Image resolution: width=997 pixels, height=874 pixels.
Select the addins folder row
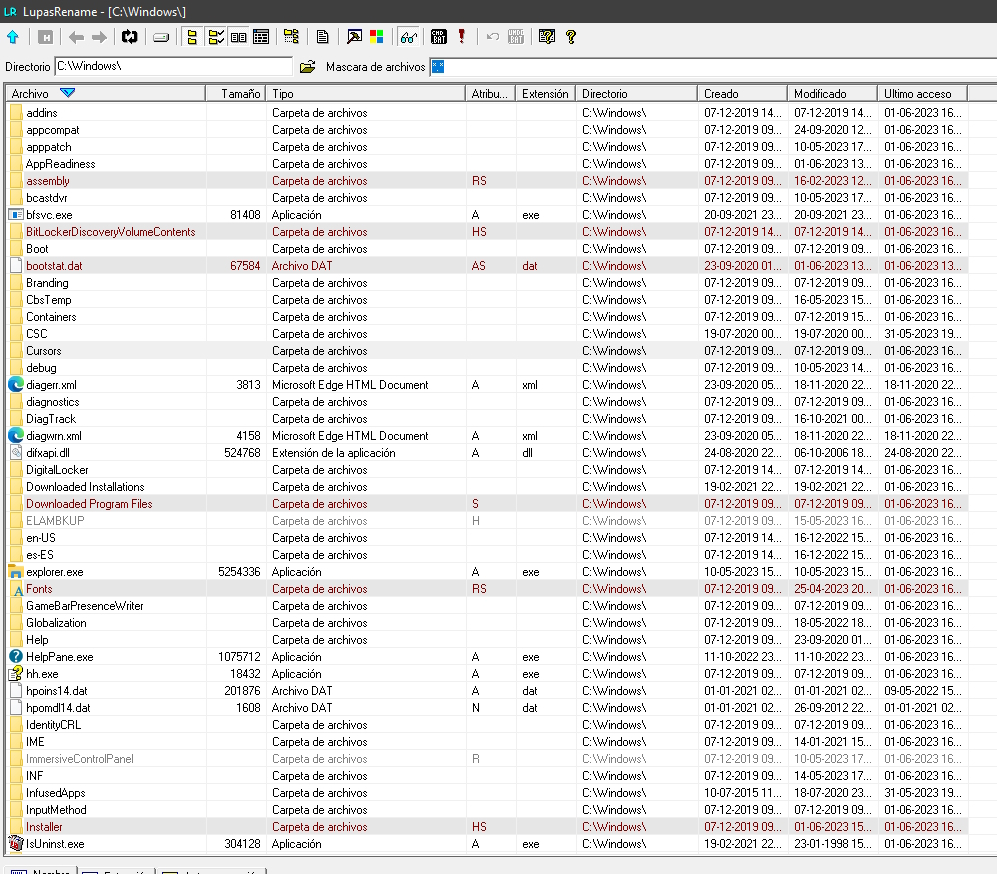(x=486, y=113)
